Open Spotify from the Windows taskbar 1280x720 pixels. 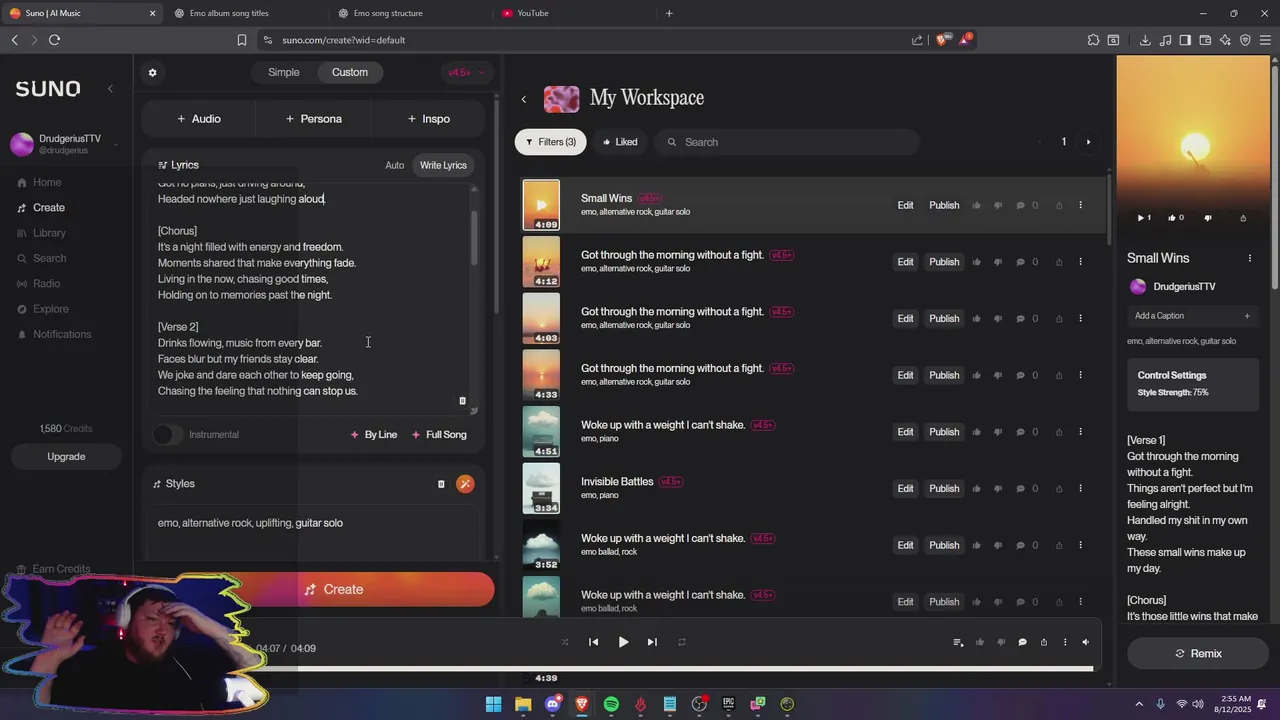point(611,704)
